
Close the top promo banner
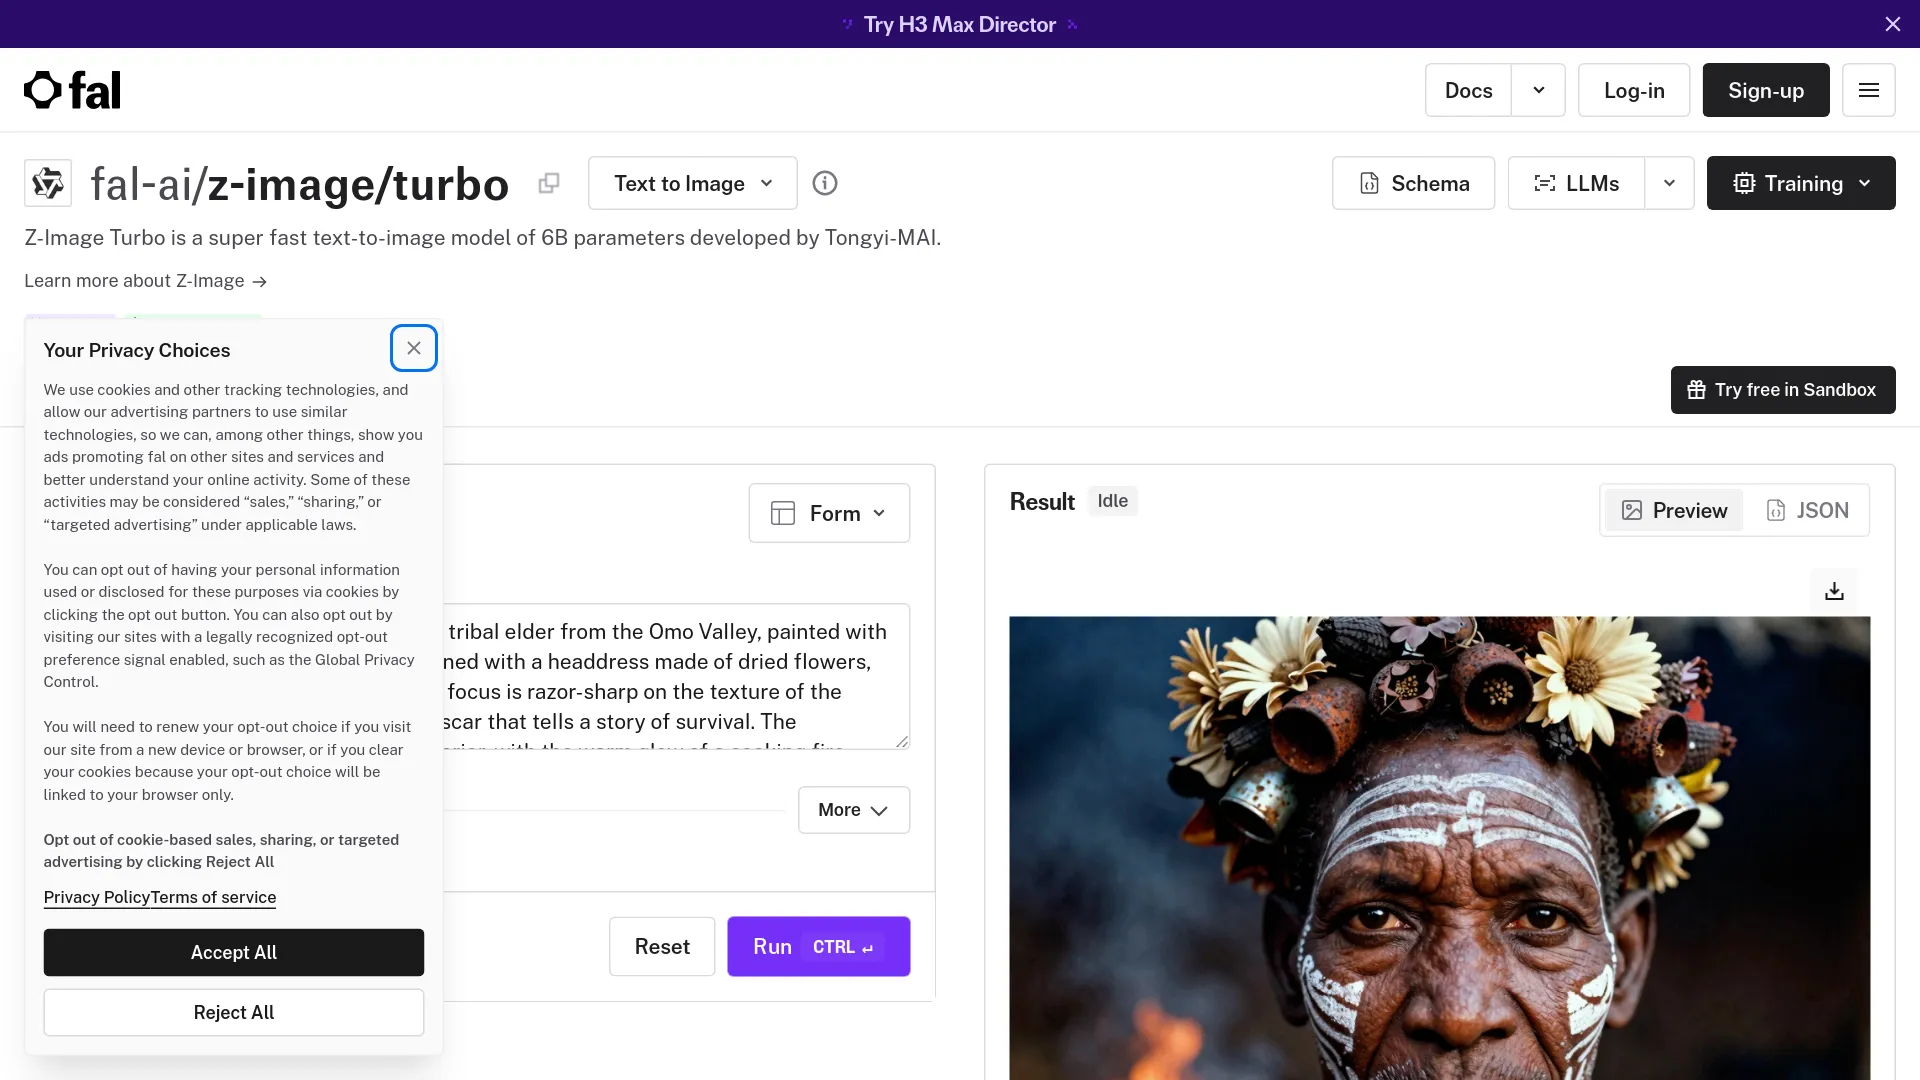(1893, 24)
